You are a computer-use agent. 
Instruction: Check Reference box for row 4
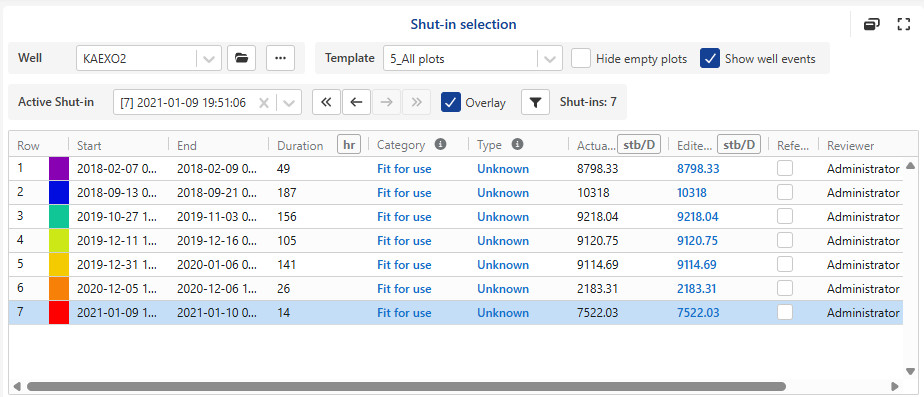(x=784, y=240)
